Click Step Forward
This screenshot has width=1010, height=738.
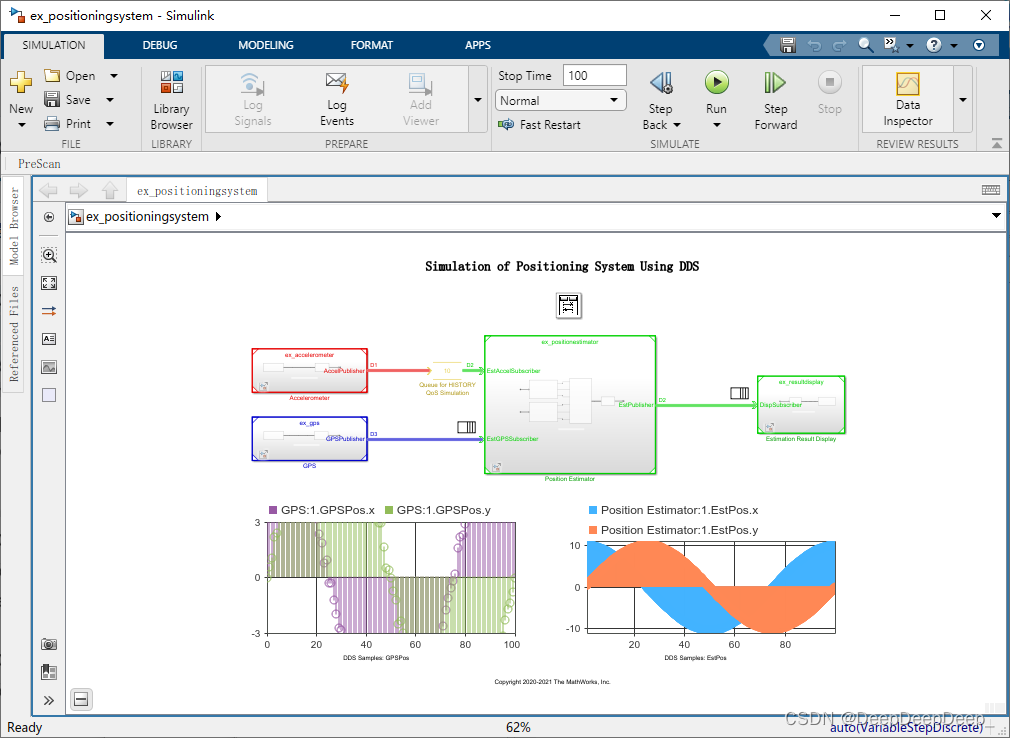click(776, 100)
